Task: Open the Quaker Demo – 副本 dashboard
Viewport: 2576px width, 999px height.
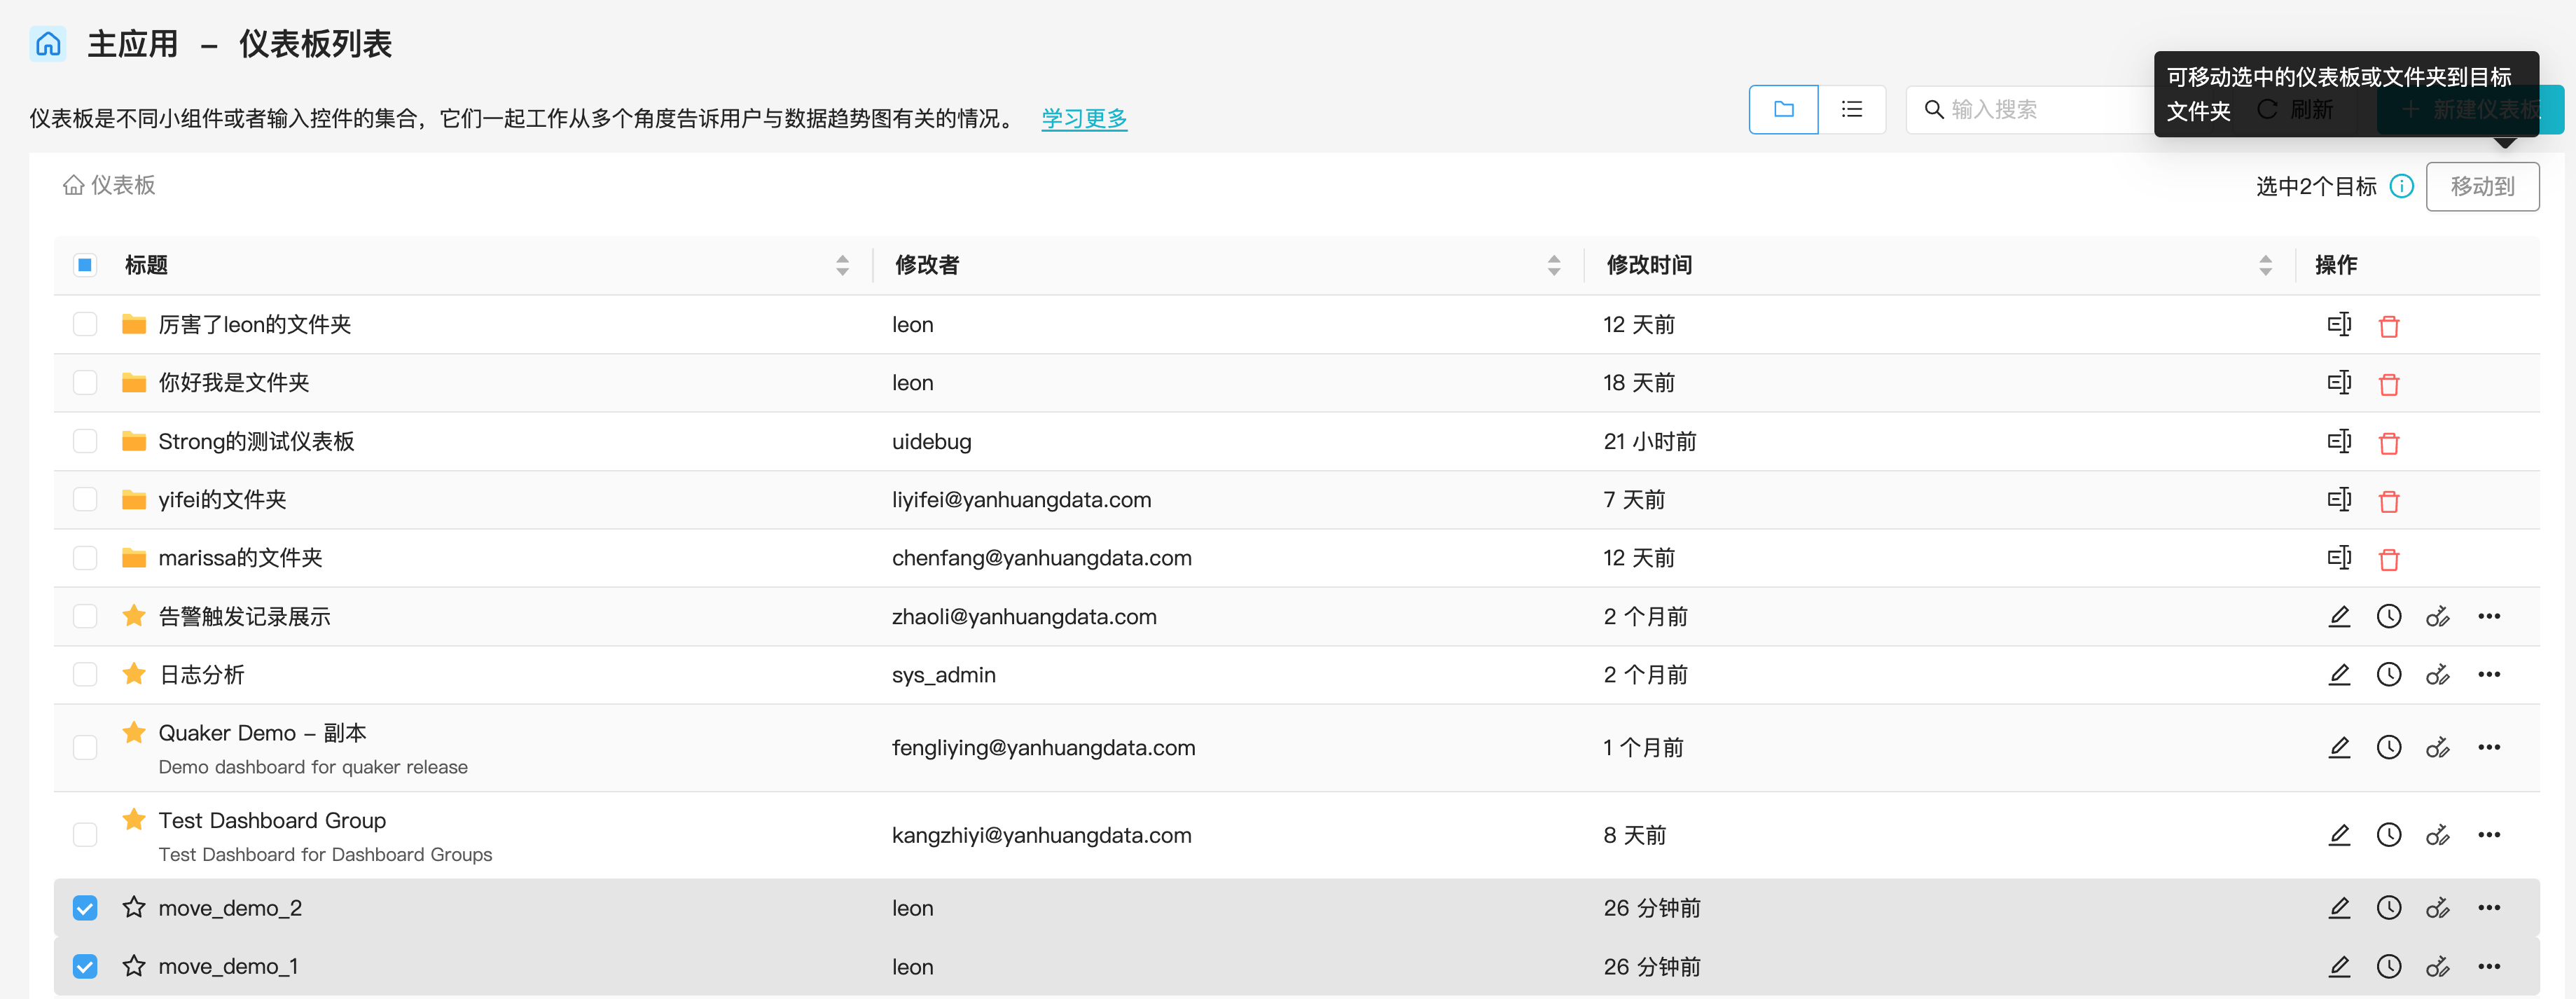Action: pos(262,733)
